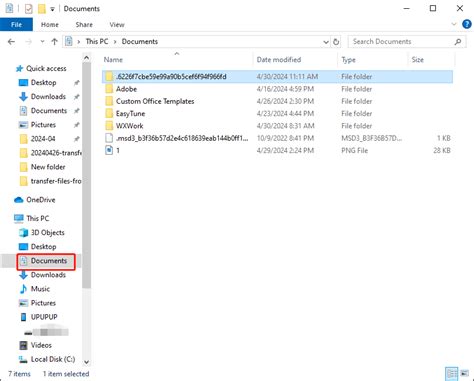This screenshot has height=381, width=474.
Task: Click the PNG file icon for 1
Action: pyautogui.click(x=109, y=150)
